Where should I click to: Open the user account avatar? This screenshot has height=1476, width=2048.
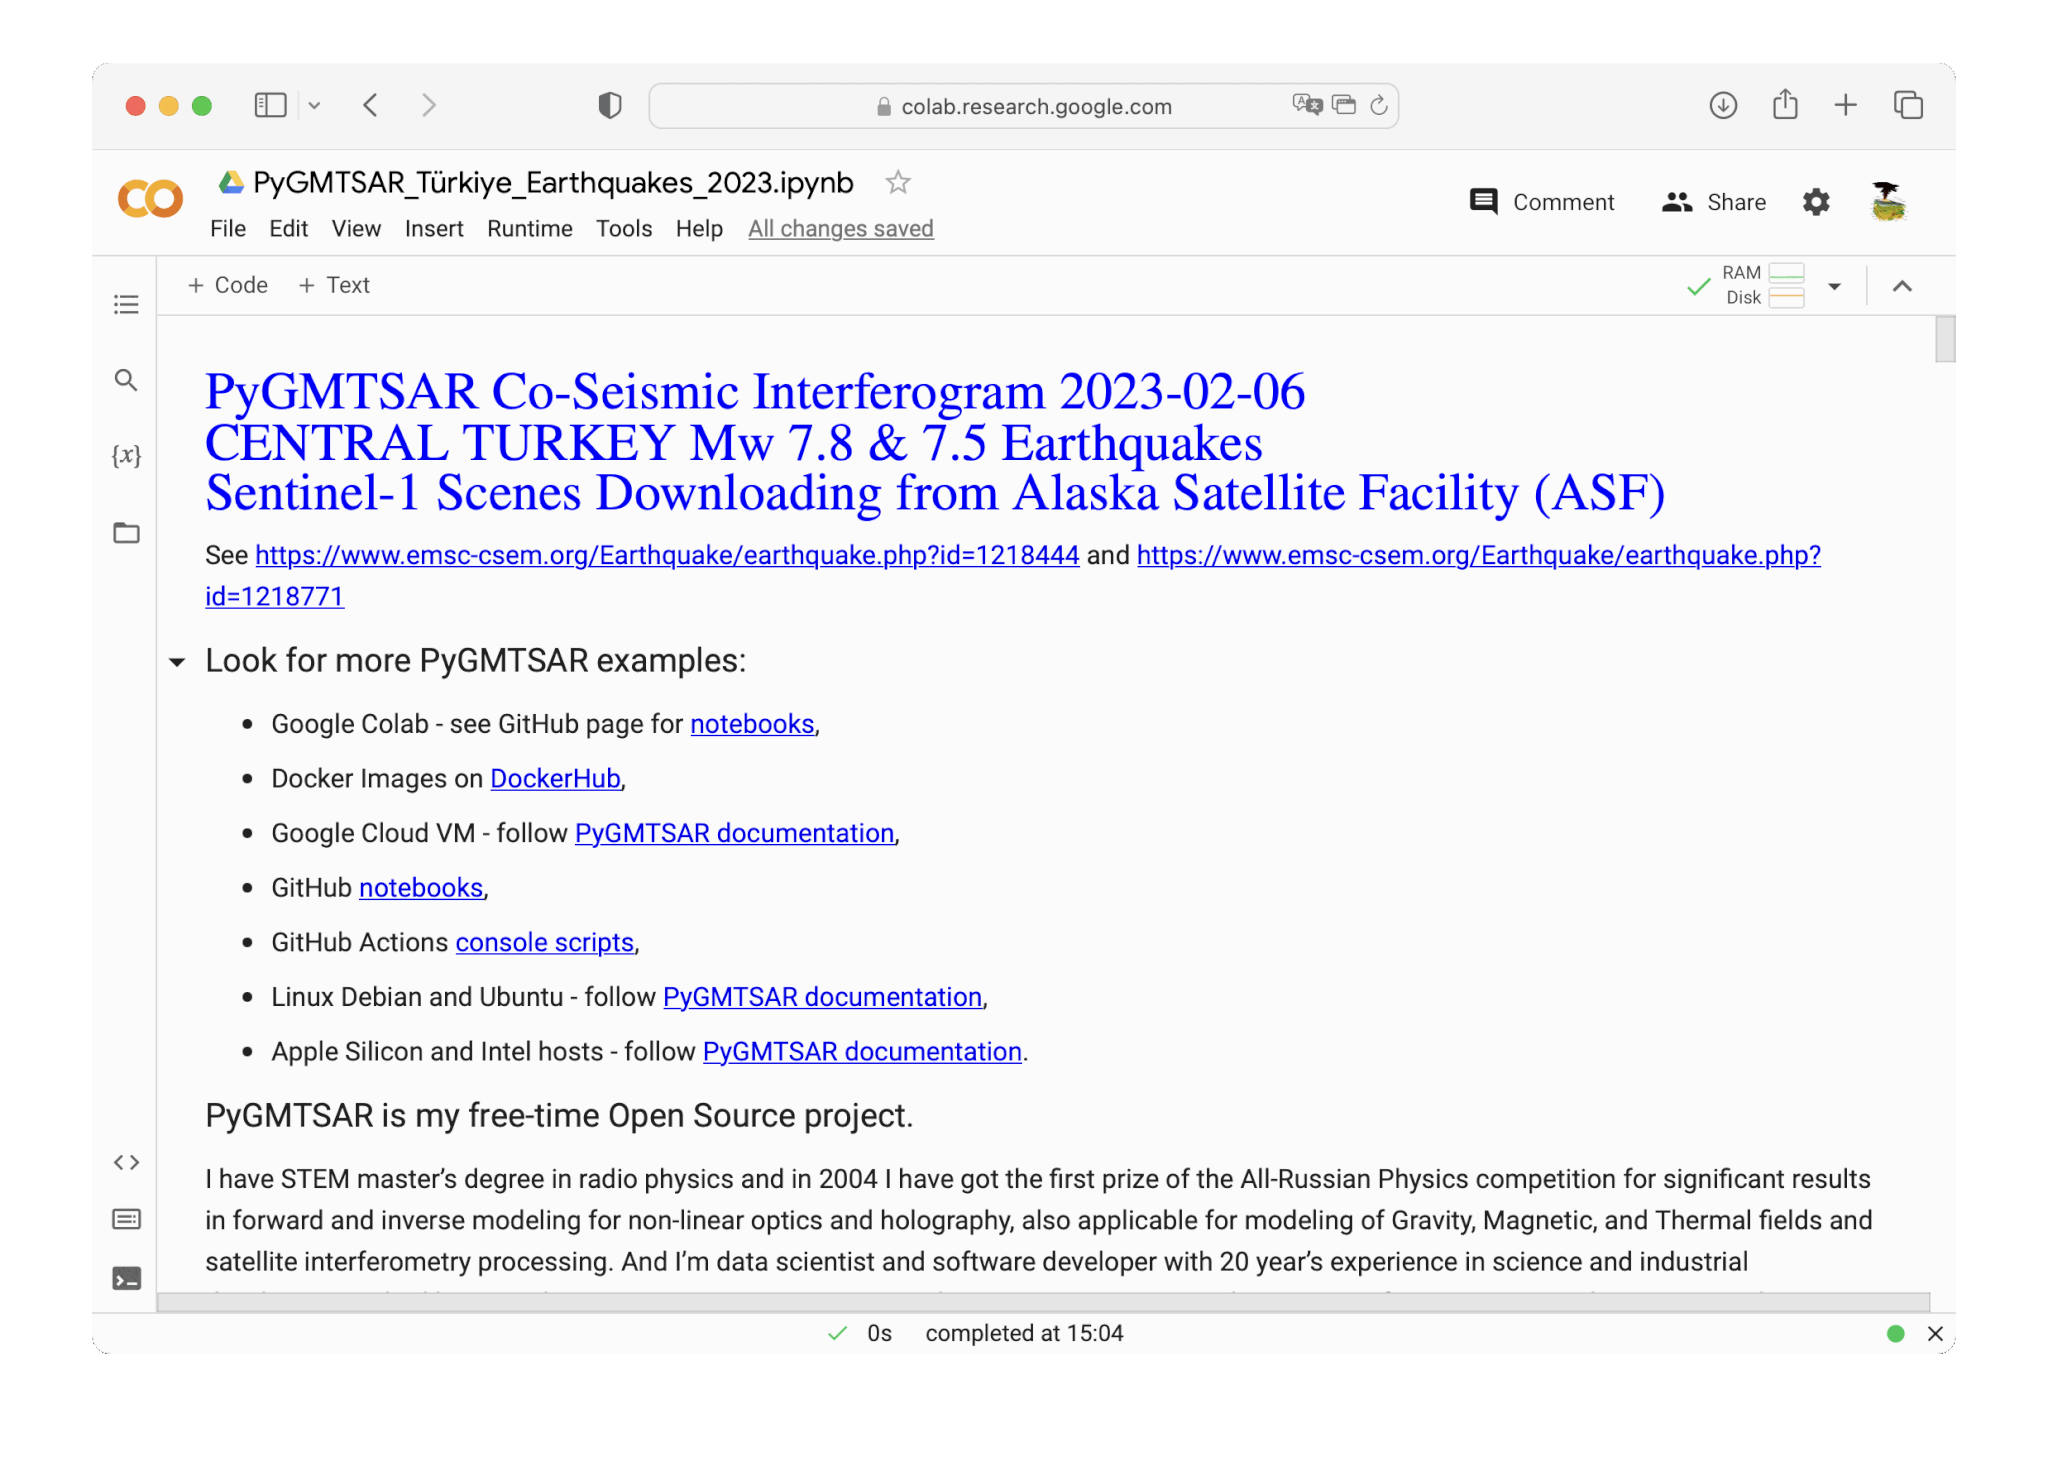(1888, 202)
